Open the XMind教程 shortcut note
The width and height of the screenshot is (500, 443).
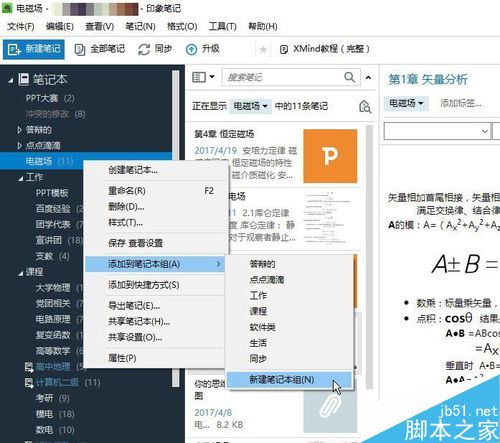coord(325,49)
